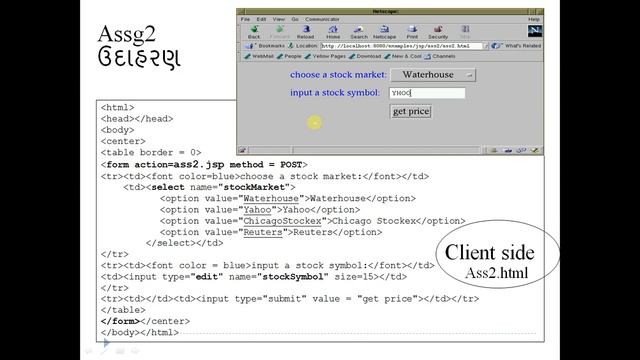Open the Location URL history dropdown arrow
The image size is (640, 360).
tap(486, 46)
